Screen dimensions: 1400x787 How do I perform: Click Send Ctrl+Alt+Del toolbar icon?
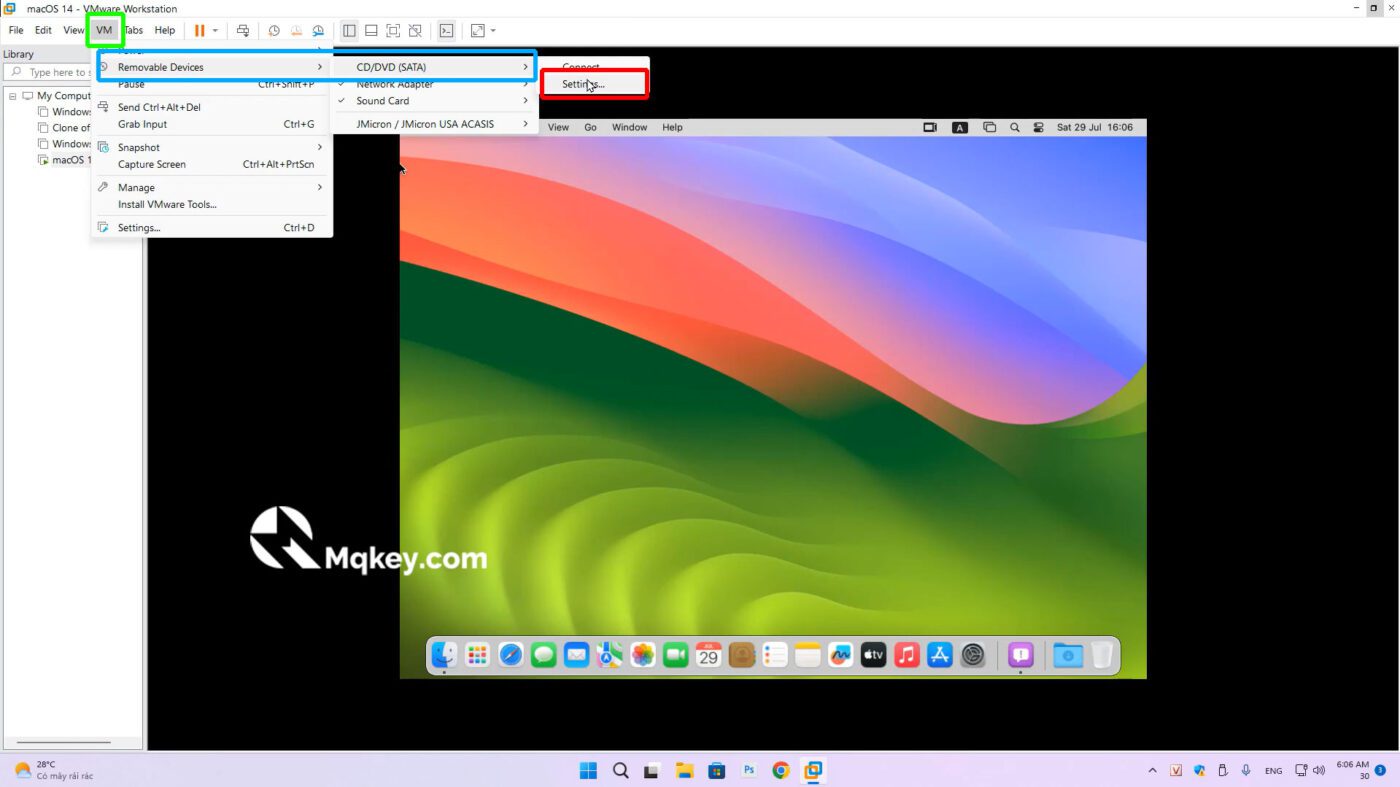[243, 30]
